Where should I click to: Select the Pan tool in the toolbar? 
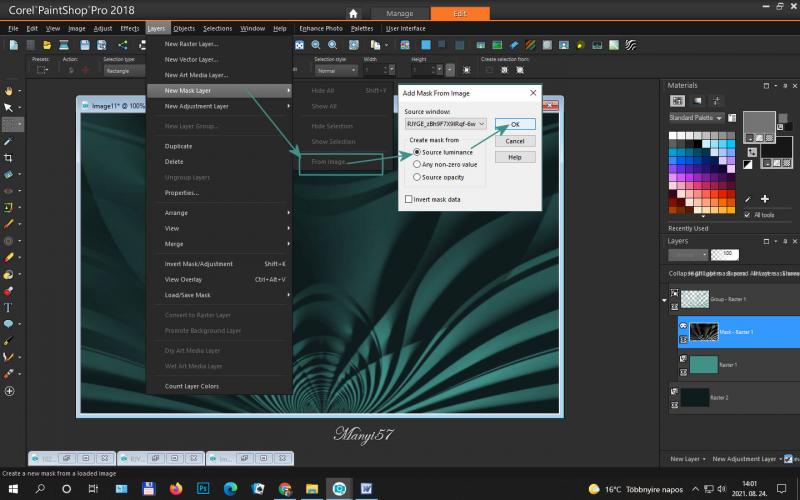coord(8,90)
